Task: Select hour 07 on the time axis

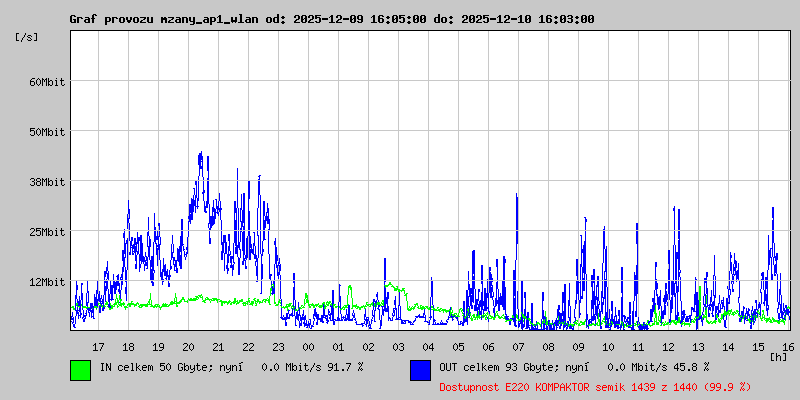Action: tap(518, 346)
